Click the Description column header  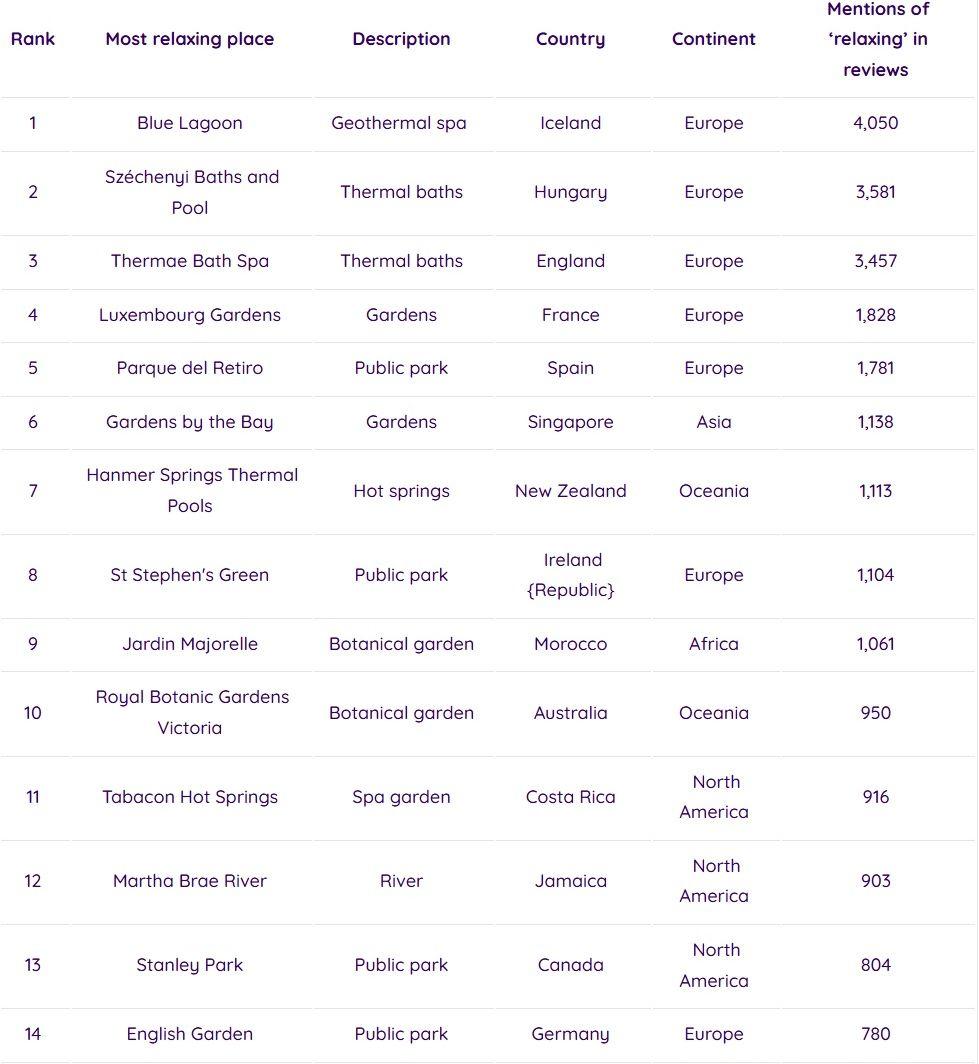(401, 39)
